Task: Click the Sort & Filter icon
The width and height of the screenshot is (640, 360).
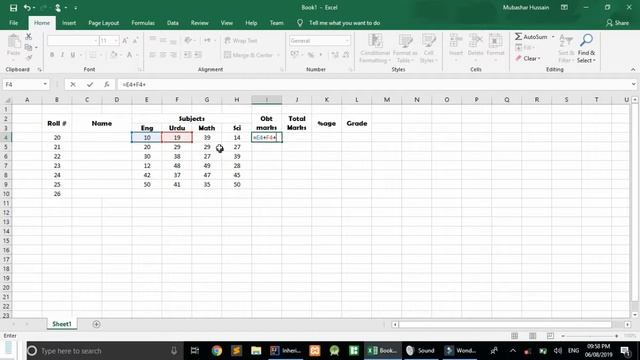Action: pos(566,41)
